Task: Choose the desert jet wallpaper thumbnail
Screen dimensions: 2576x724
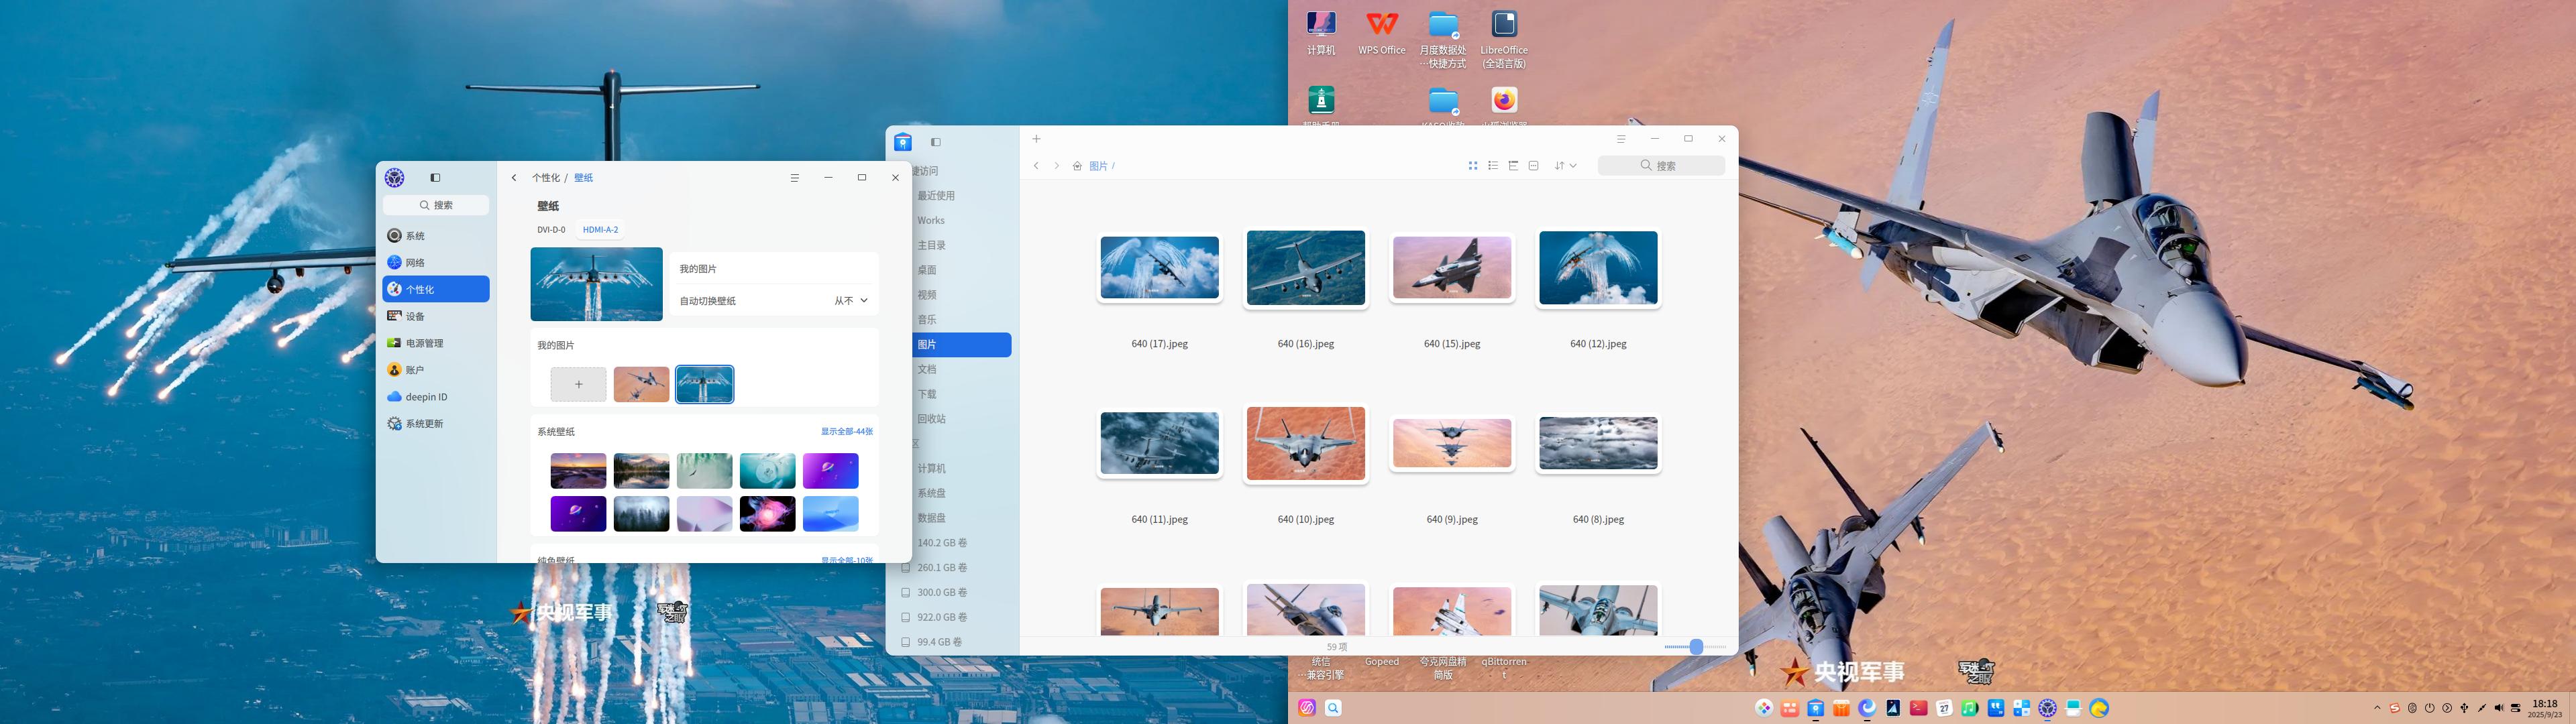Action: [x=641, y=384]
